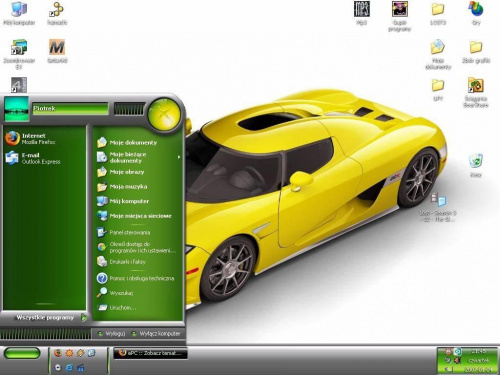Image resolution: width=500 pixels, height=375 pixels.
Task: Switch to ePC Firefox taskbar window
Action: pos(150,353)
